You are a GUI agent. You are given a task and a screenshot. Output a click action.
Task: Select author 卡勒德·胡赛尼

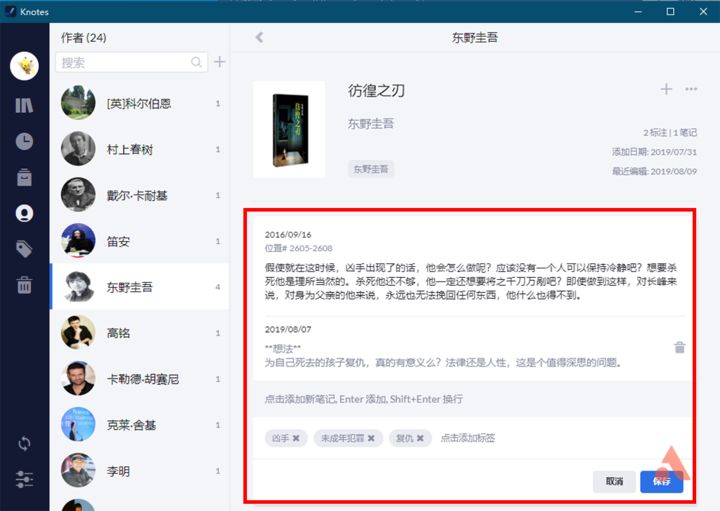click(140, 379)
